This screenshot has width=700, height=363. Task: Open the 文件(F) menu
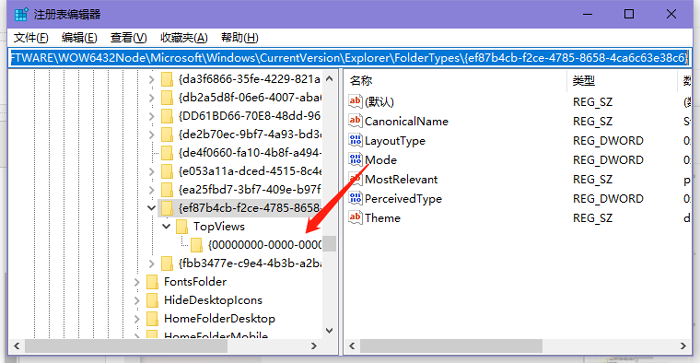pyautogui.click(x=31, y=38)
